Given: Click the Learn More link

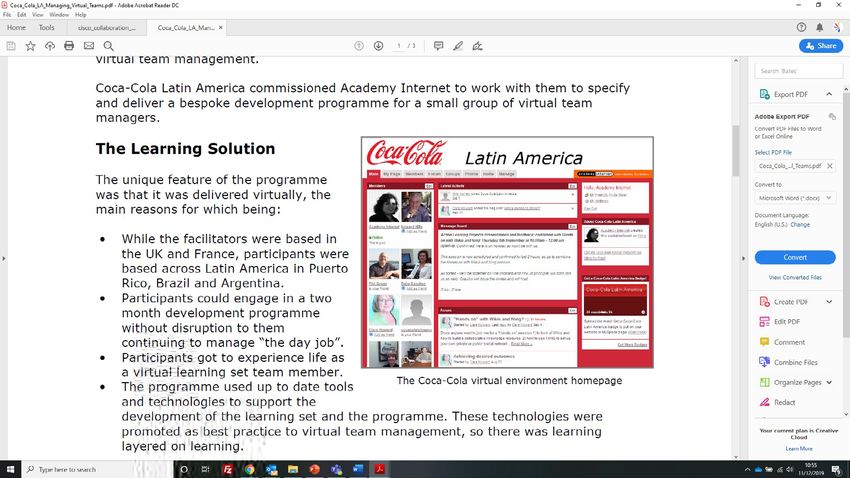Looking at the screenshot, I should [x=799, y=449].
